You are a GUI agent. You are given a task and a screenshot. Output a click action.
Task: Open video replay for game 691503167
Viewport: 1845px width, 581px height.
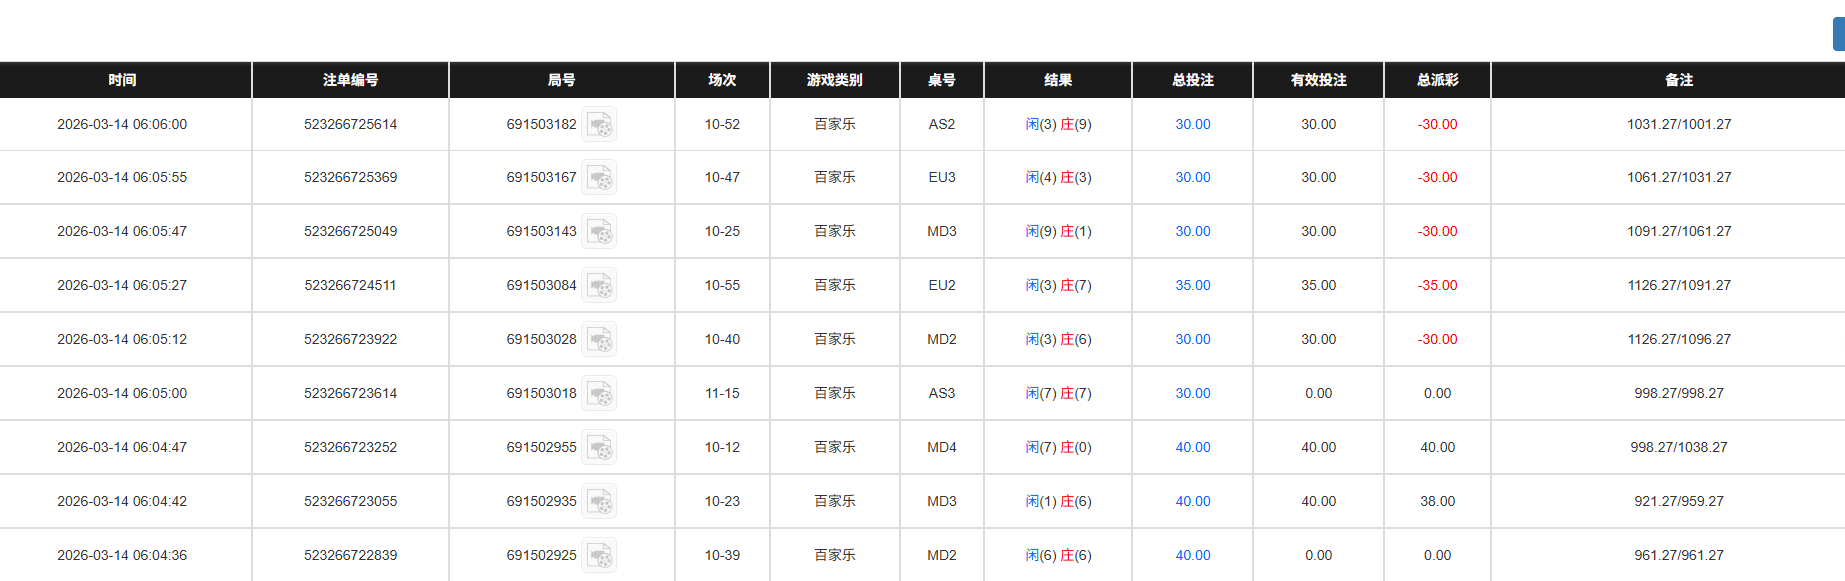[600, 177]
